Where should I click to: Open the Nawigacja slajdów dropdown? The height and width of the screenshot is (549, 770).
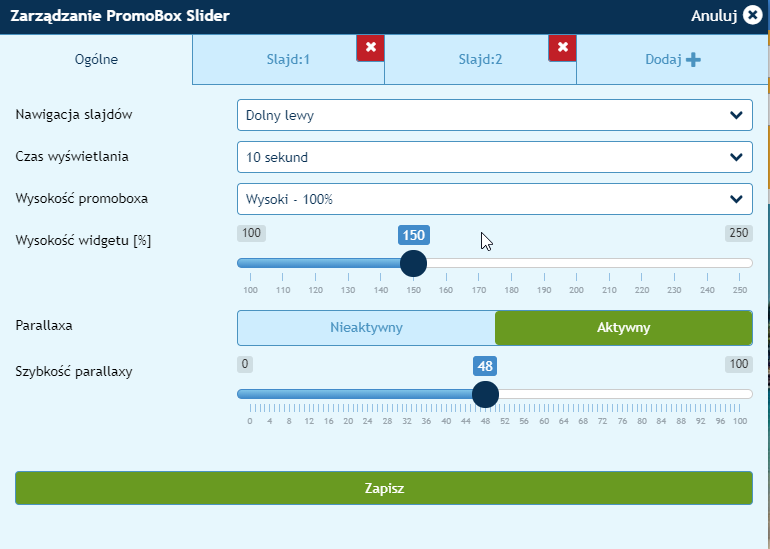(x=495, y=115)
